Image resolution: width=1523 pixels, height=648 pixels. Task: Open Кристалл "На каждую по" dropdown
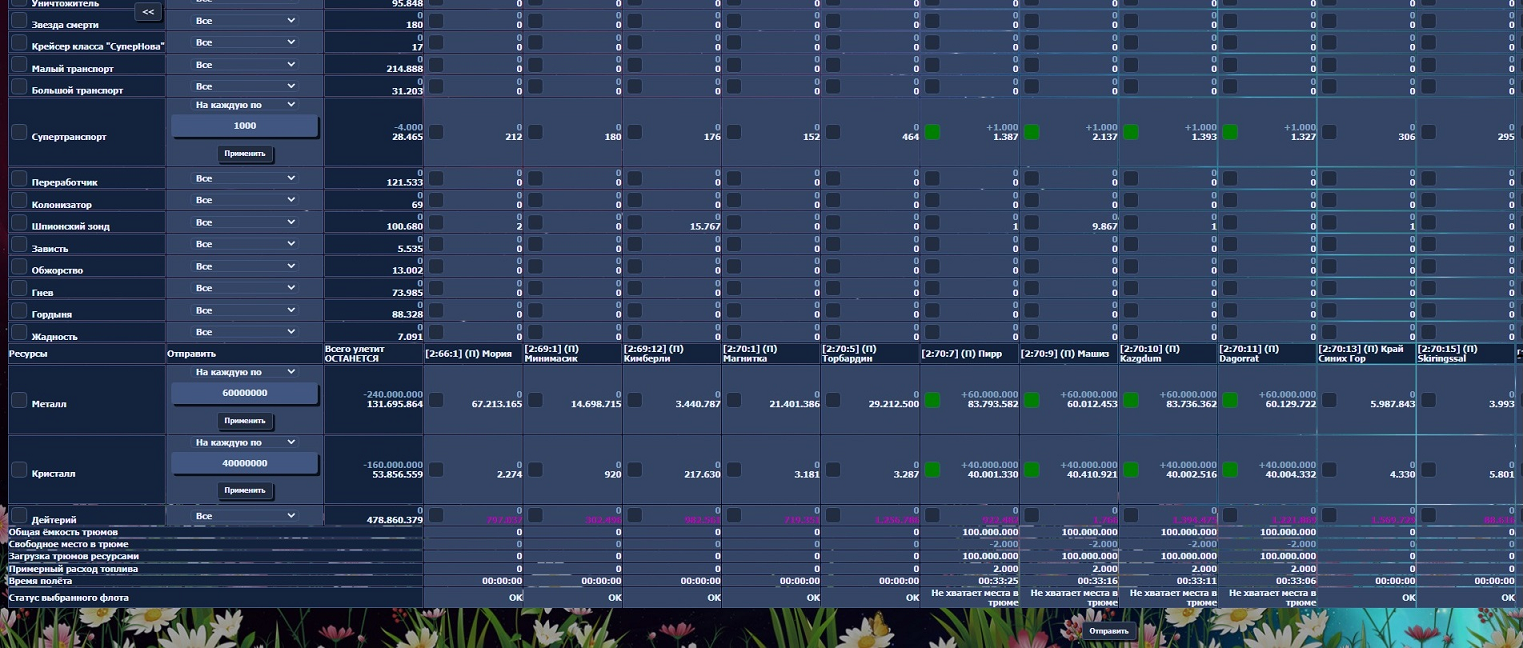[x=245, y=442]
